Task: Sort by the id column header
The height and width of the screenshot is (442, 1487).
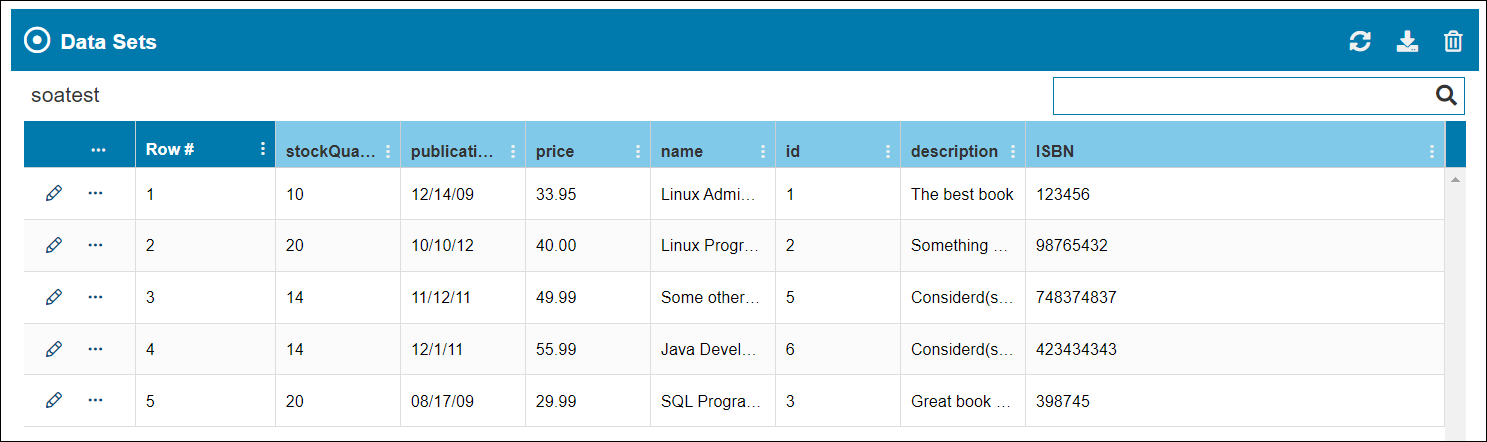Action: point(793,152)
